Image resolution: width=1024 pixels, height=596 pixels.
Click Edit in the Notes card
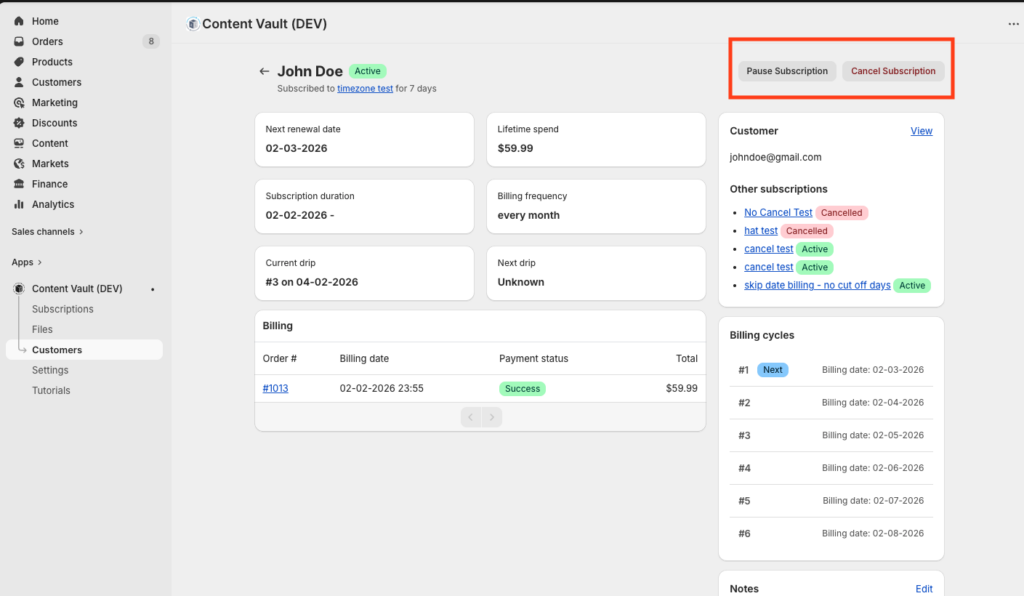coord(924,590)
